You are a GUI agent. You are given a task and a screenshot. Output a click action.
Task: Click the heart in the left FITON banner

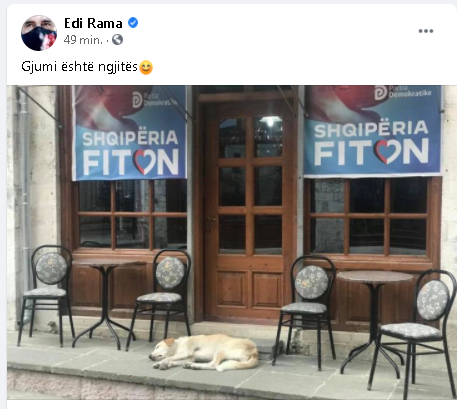pos(145,162)
